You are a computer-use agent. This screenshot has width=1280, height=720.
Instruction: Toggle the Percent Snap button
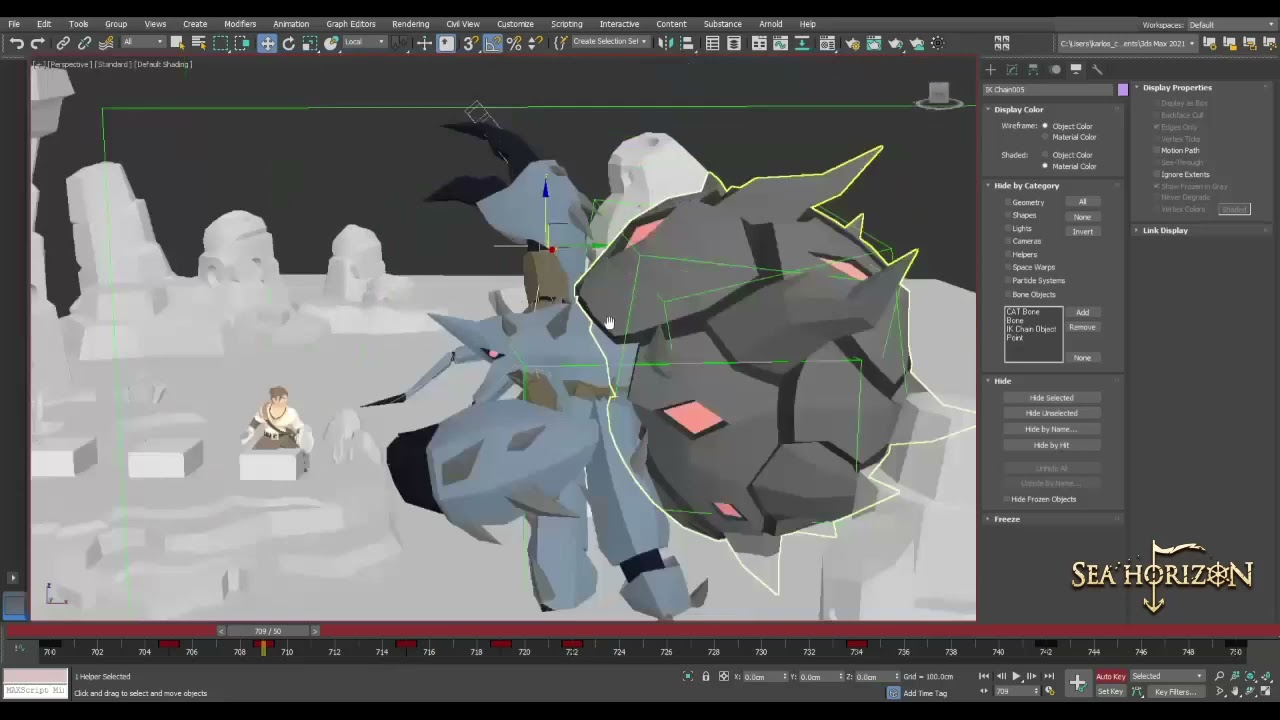514,43
